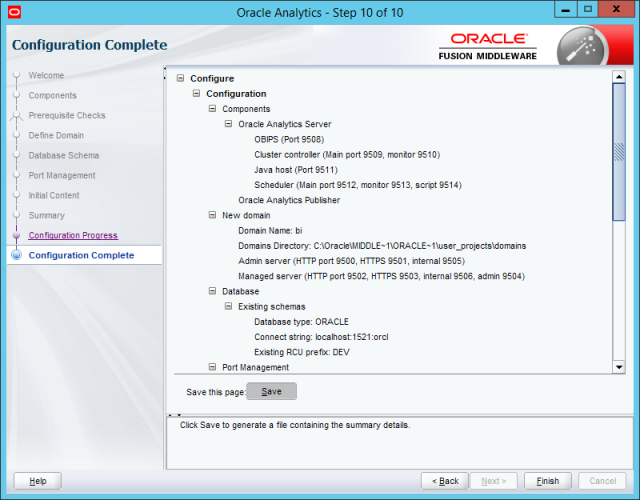Collapse the Configure tree node

click(180, 78)
